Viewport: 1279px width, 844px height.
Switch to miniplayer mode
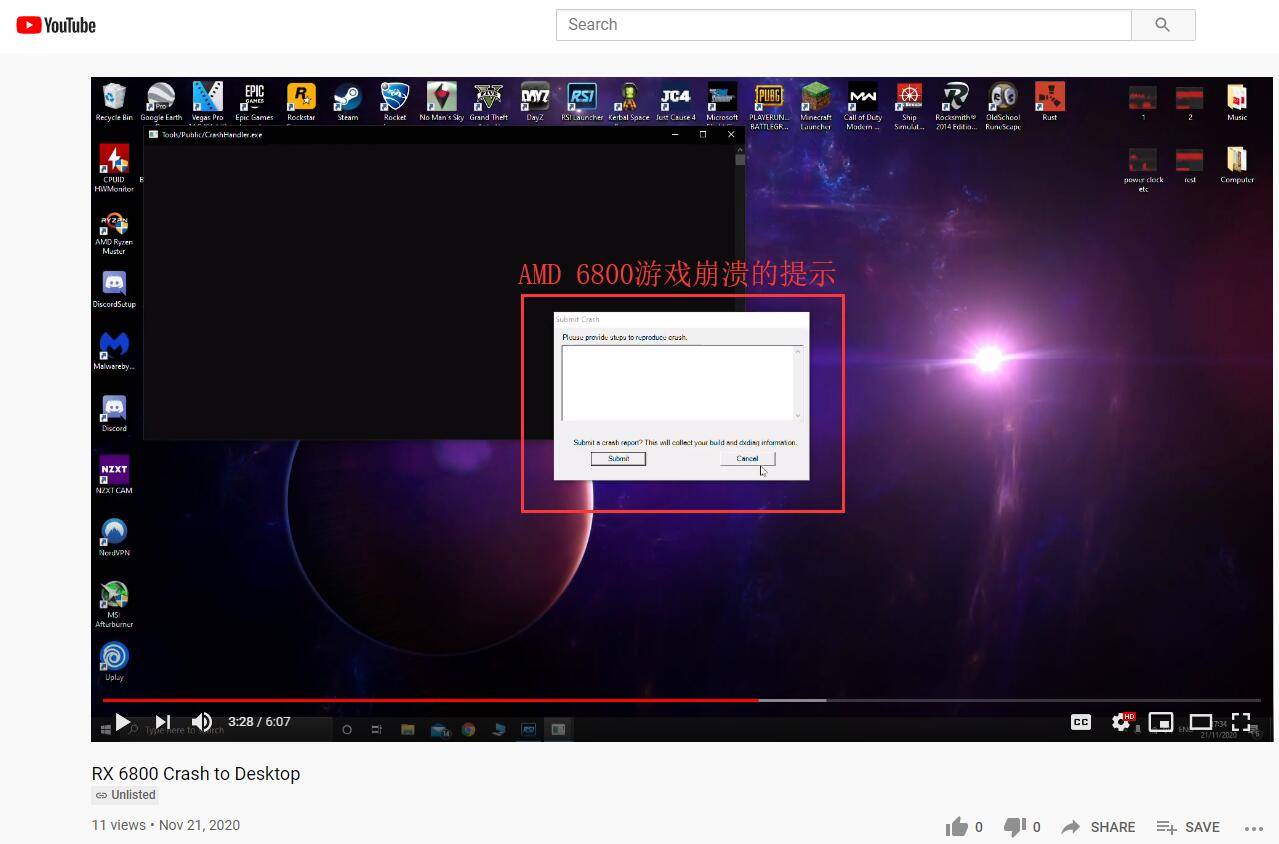tap(1161, 722)
